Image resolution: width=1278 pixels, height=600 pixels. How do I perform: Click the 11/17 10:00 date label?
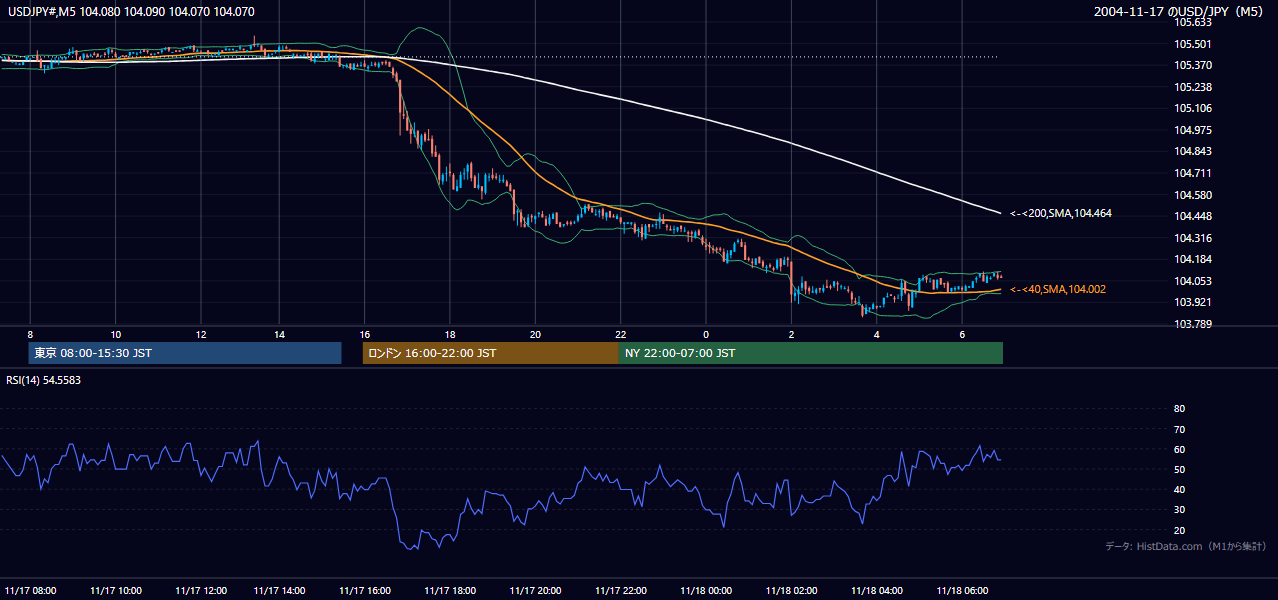(115, 590)
